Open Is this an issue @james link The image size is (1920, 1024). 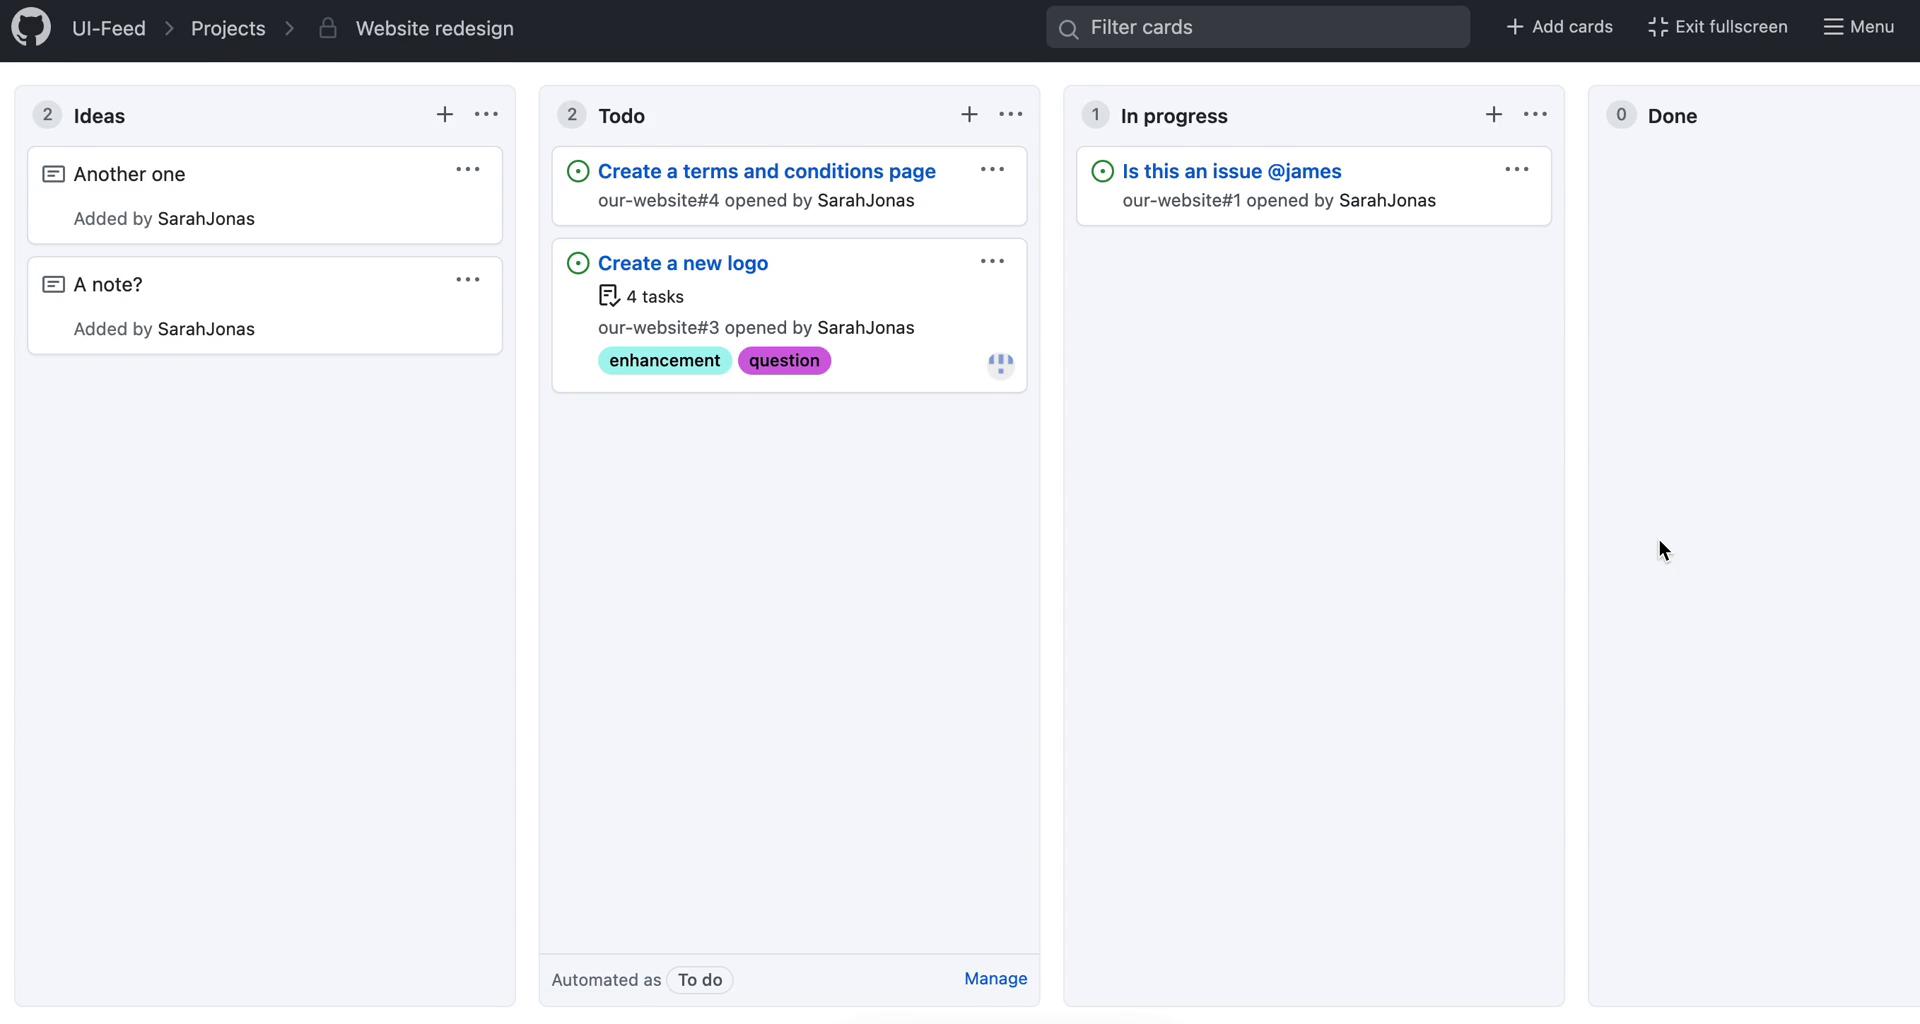(x=1232, y=171)
